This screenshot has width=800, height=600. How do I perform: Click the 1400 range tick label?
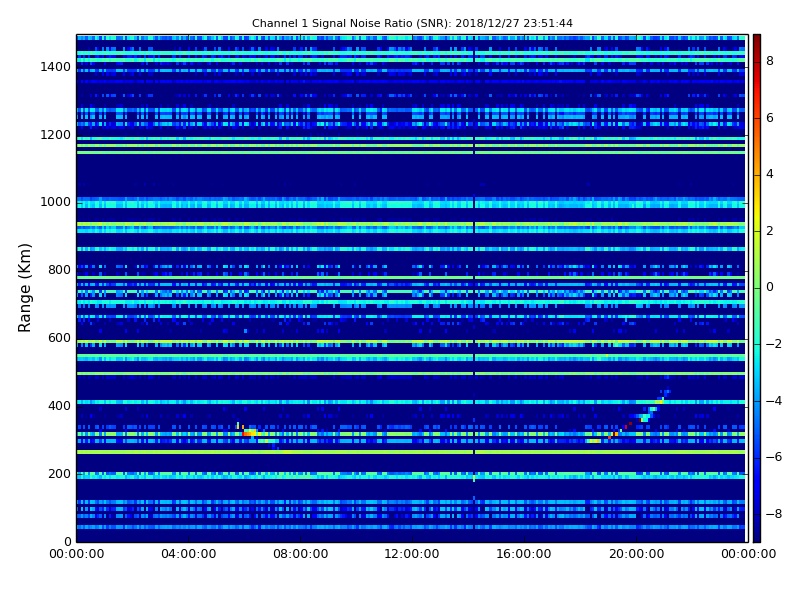(56, 67)
